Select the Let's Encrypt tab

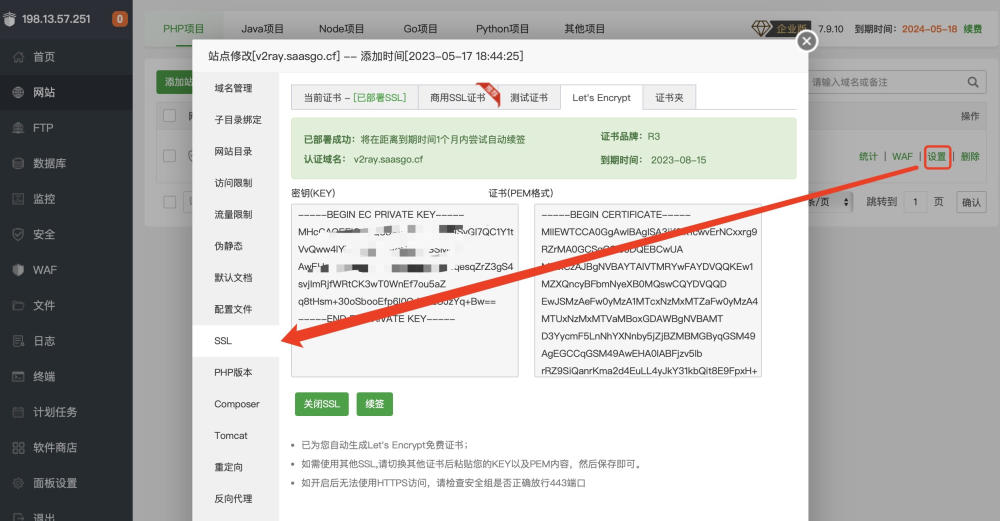click(601, 98)
